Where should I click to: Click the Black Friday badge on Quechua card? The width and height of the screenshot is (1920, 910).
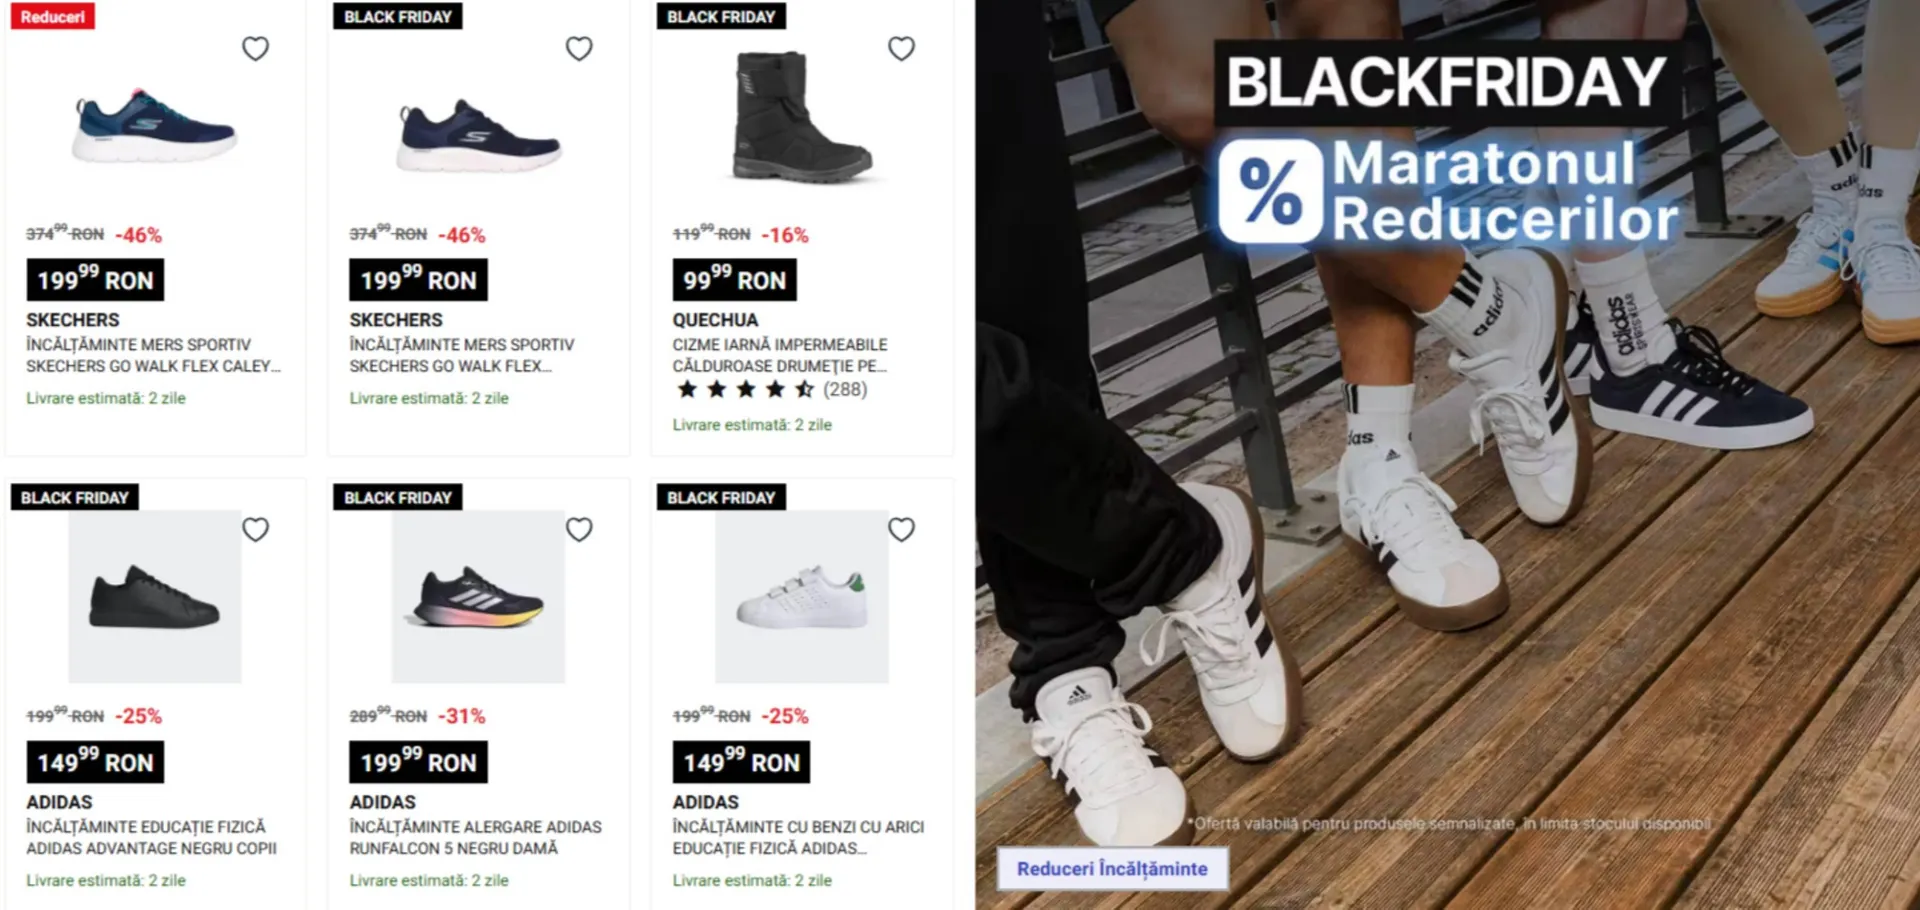pyautogui.click(x=721, y=16)
